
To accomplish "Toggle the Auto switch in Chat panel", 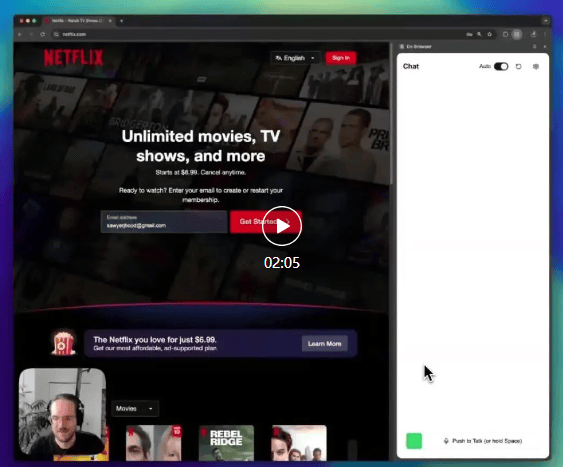I will (501, 66).
